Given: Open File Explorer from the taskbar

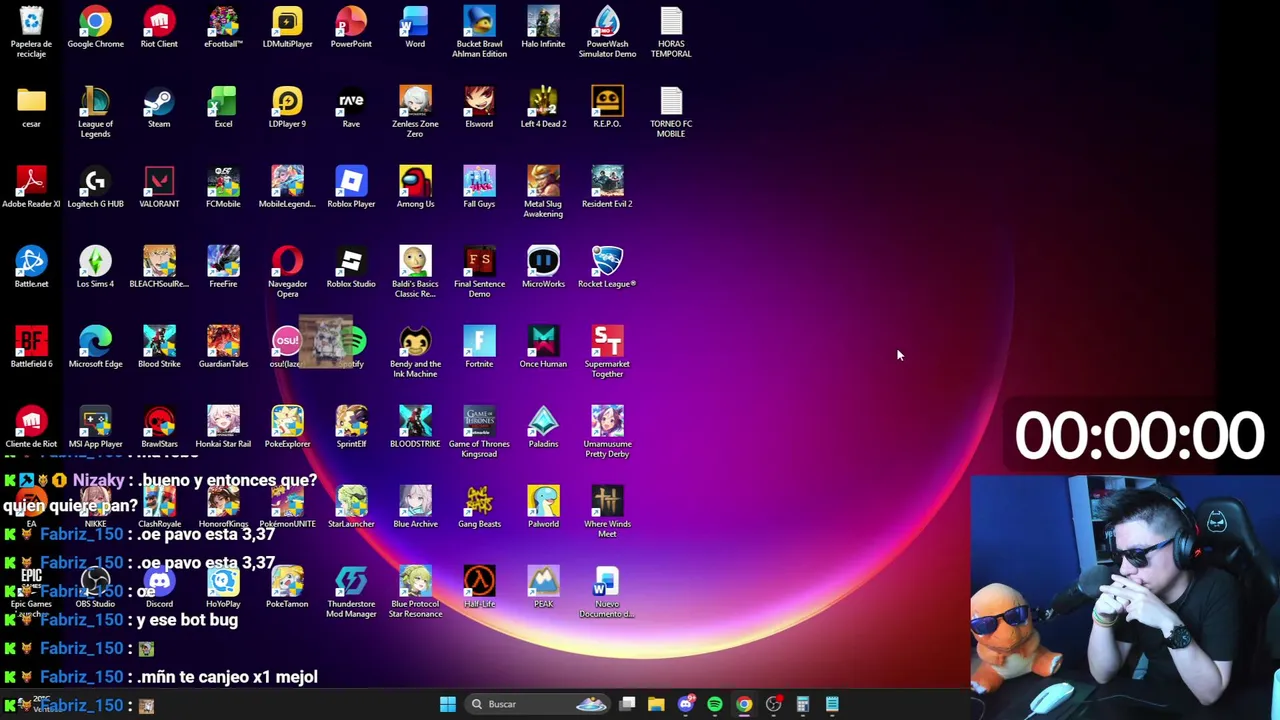Looking at the screenshot, I should (x=656, y=704).
